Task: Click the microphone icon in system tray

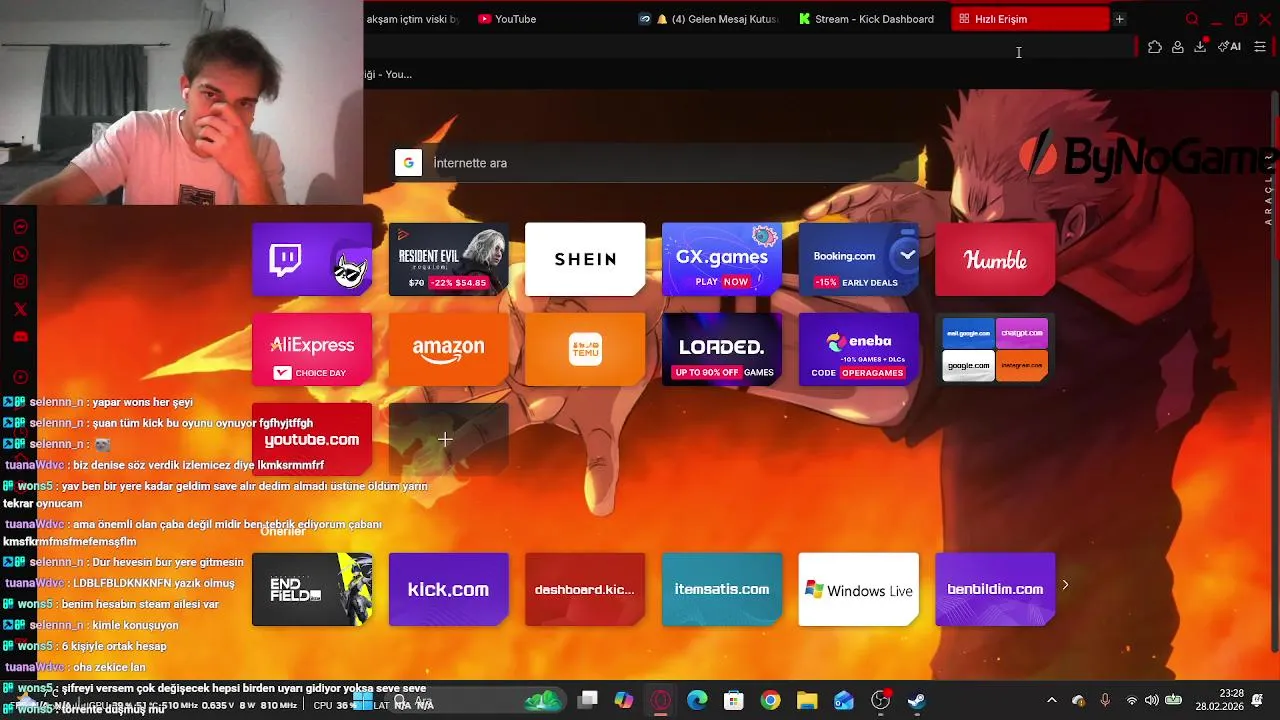Action: click(x=1105, y=700)
